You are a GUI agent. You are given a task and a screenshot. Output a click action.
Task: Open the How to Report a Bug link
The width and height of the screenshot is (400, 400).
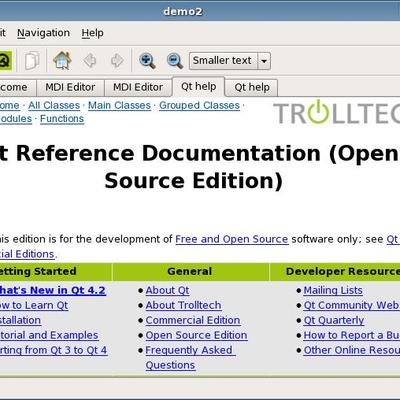pyautogui.click(x=352, y=335)
